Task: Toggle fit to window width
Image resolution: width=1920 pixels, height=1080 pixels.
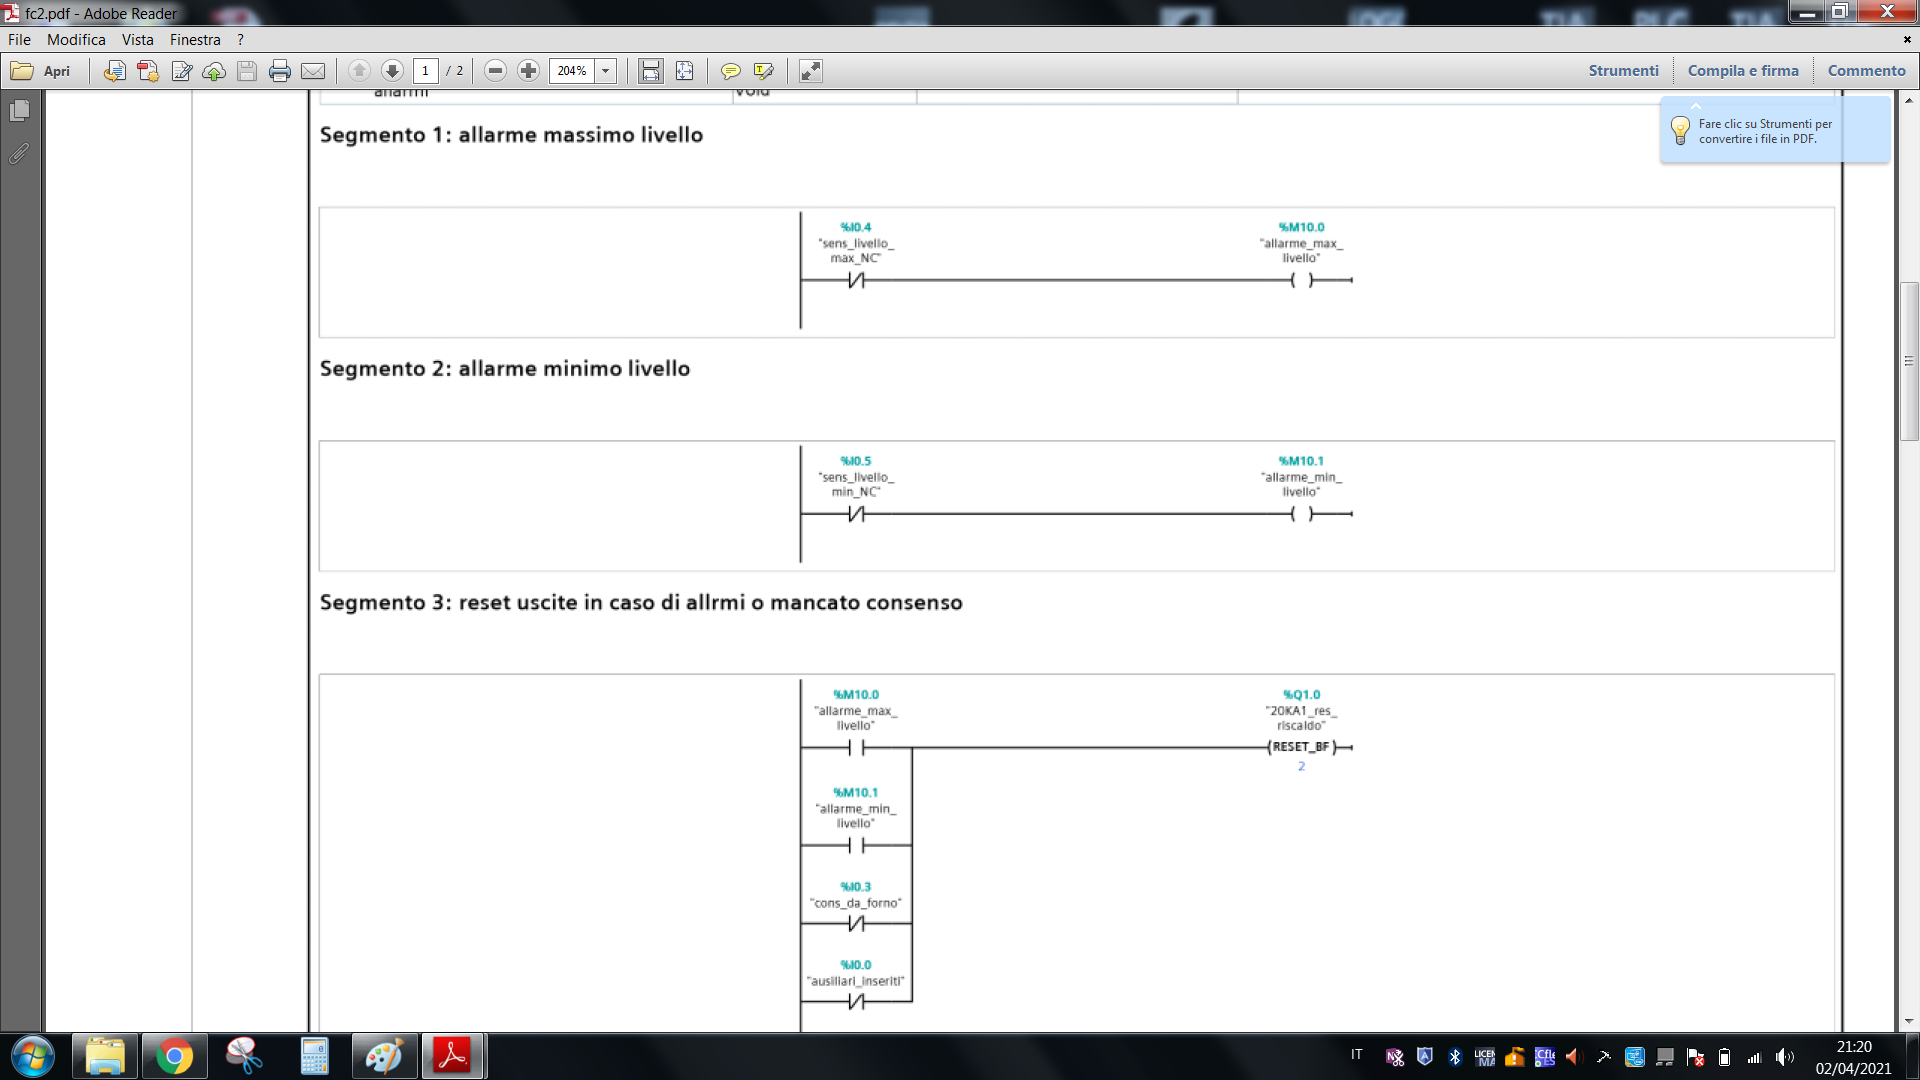Action: click(651, 71)
